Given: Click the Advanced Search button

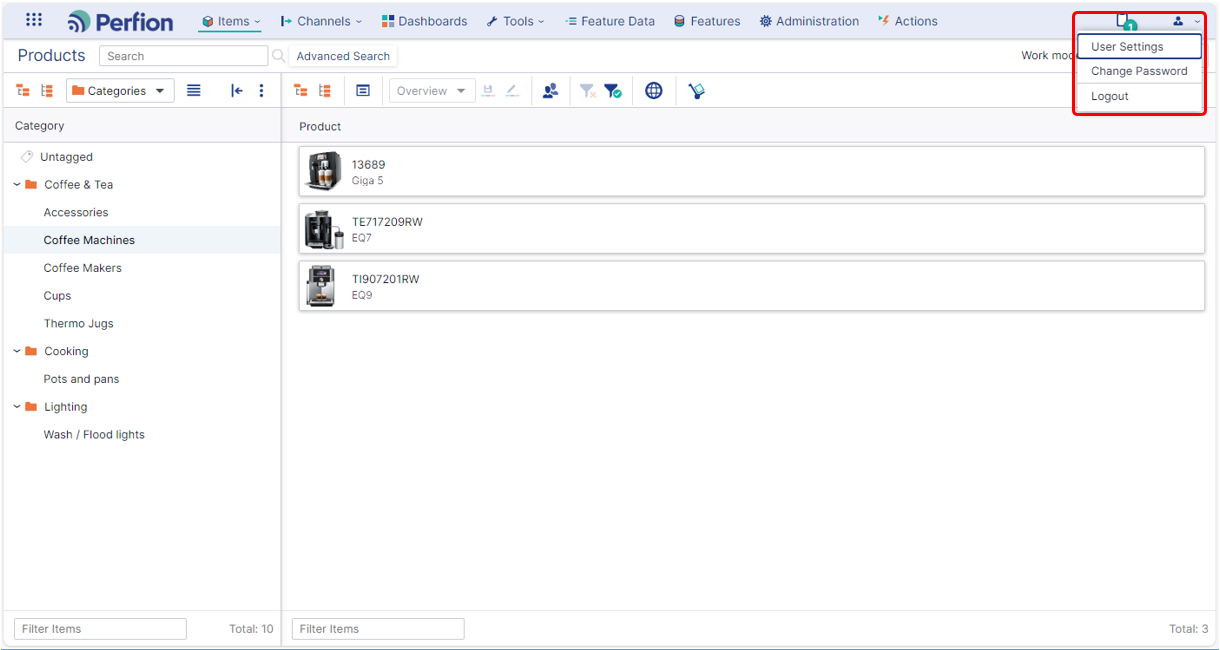Looking at the screenshot, I should pos(343,56).
